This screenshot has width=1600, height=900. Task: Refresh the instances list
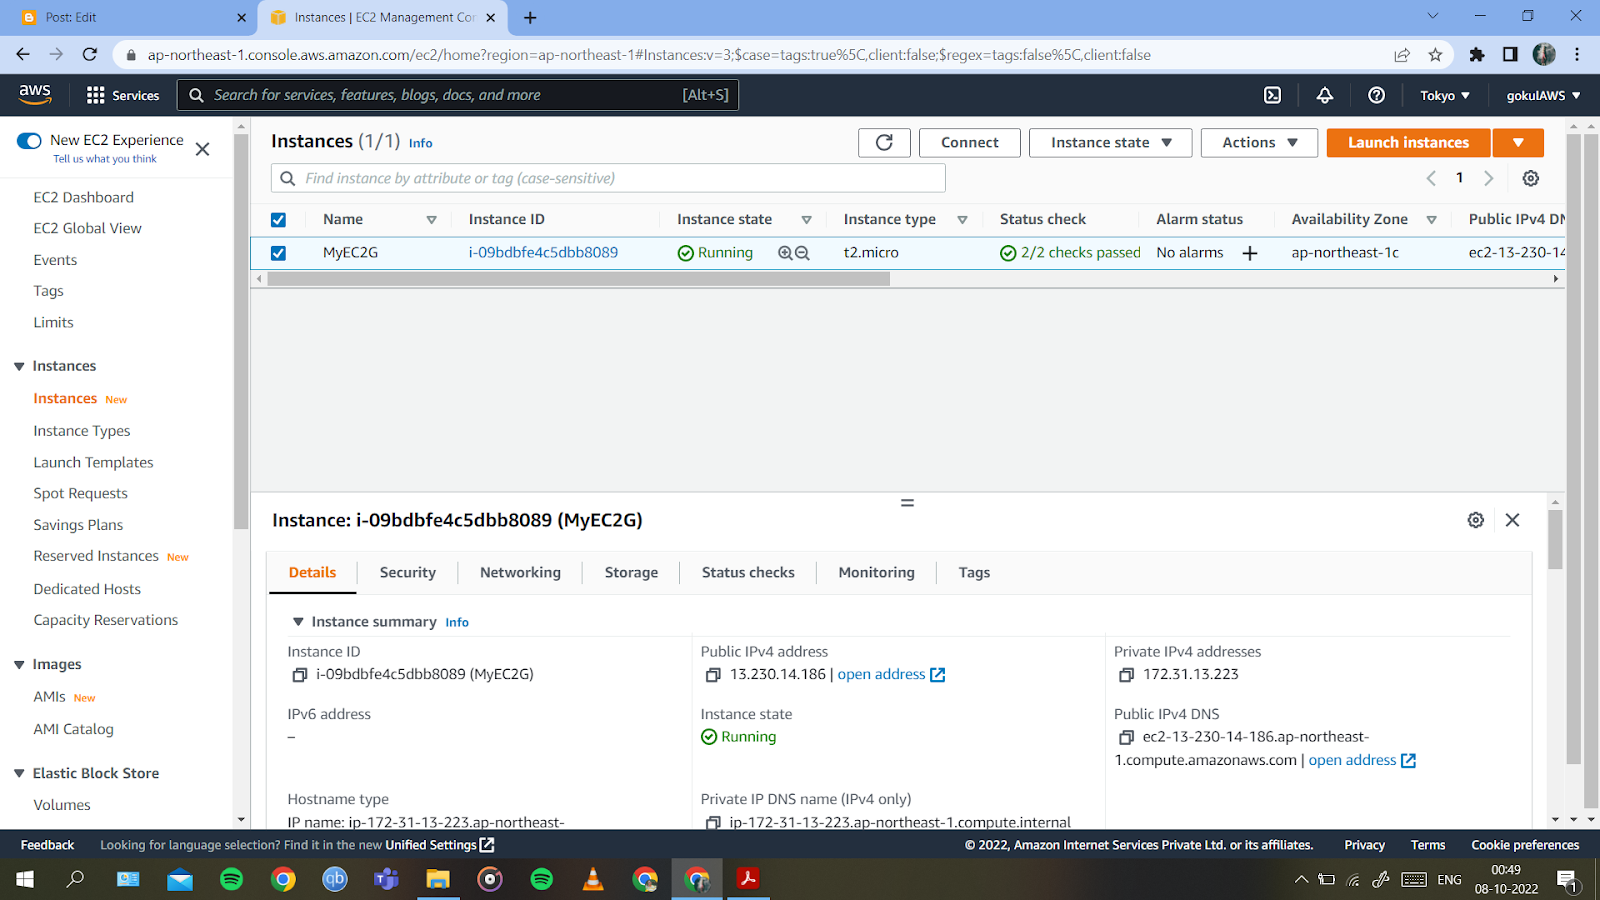pyautogui.click(x=884, y=143)
